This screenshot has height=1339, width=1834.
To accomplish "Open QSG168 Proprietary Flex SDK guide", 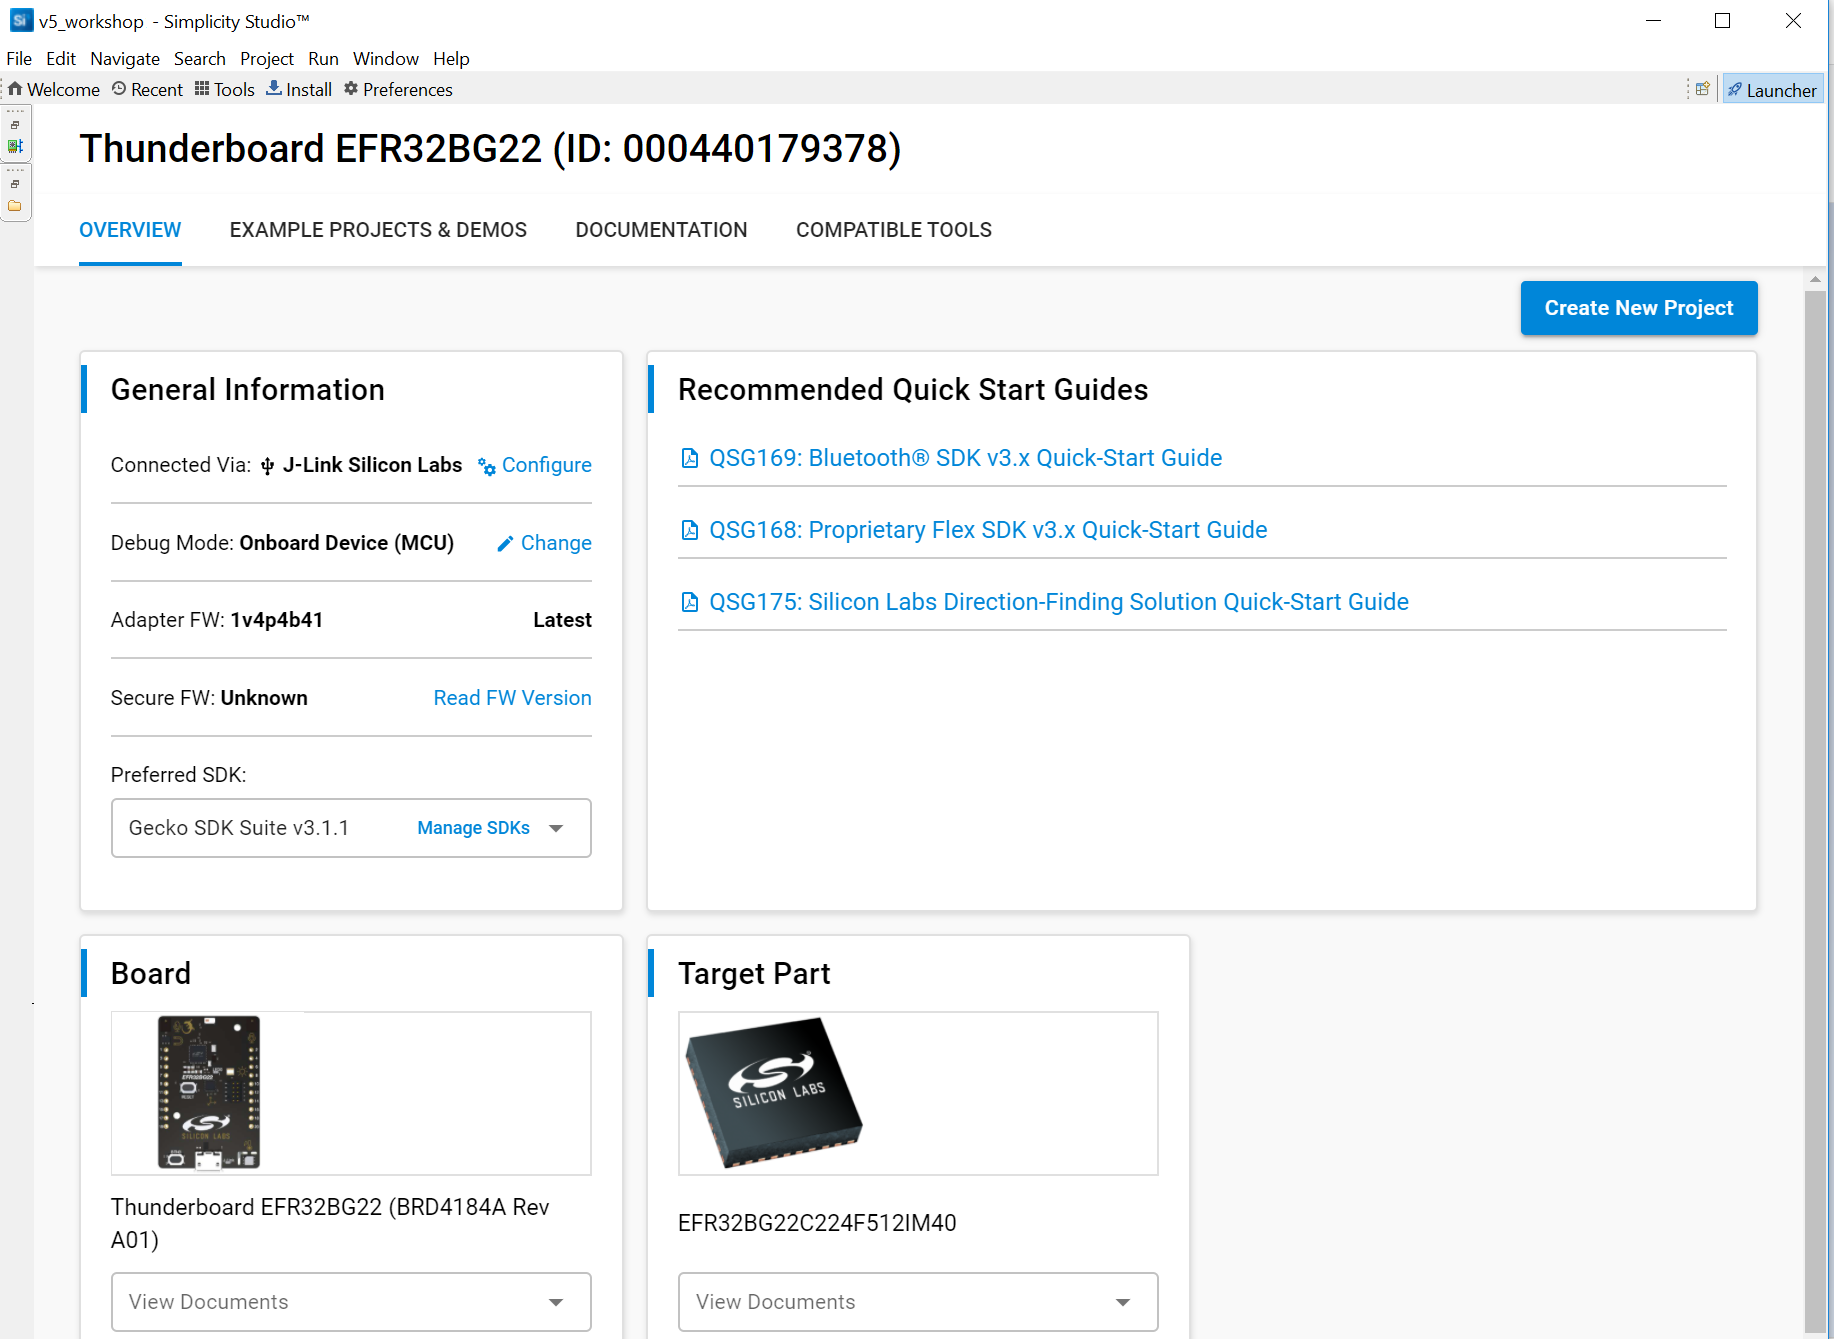I will tap(988, 530).
